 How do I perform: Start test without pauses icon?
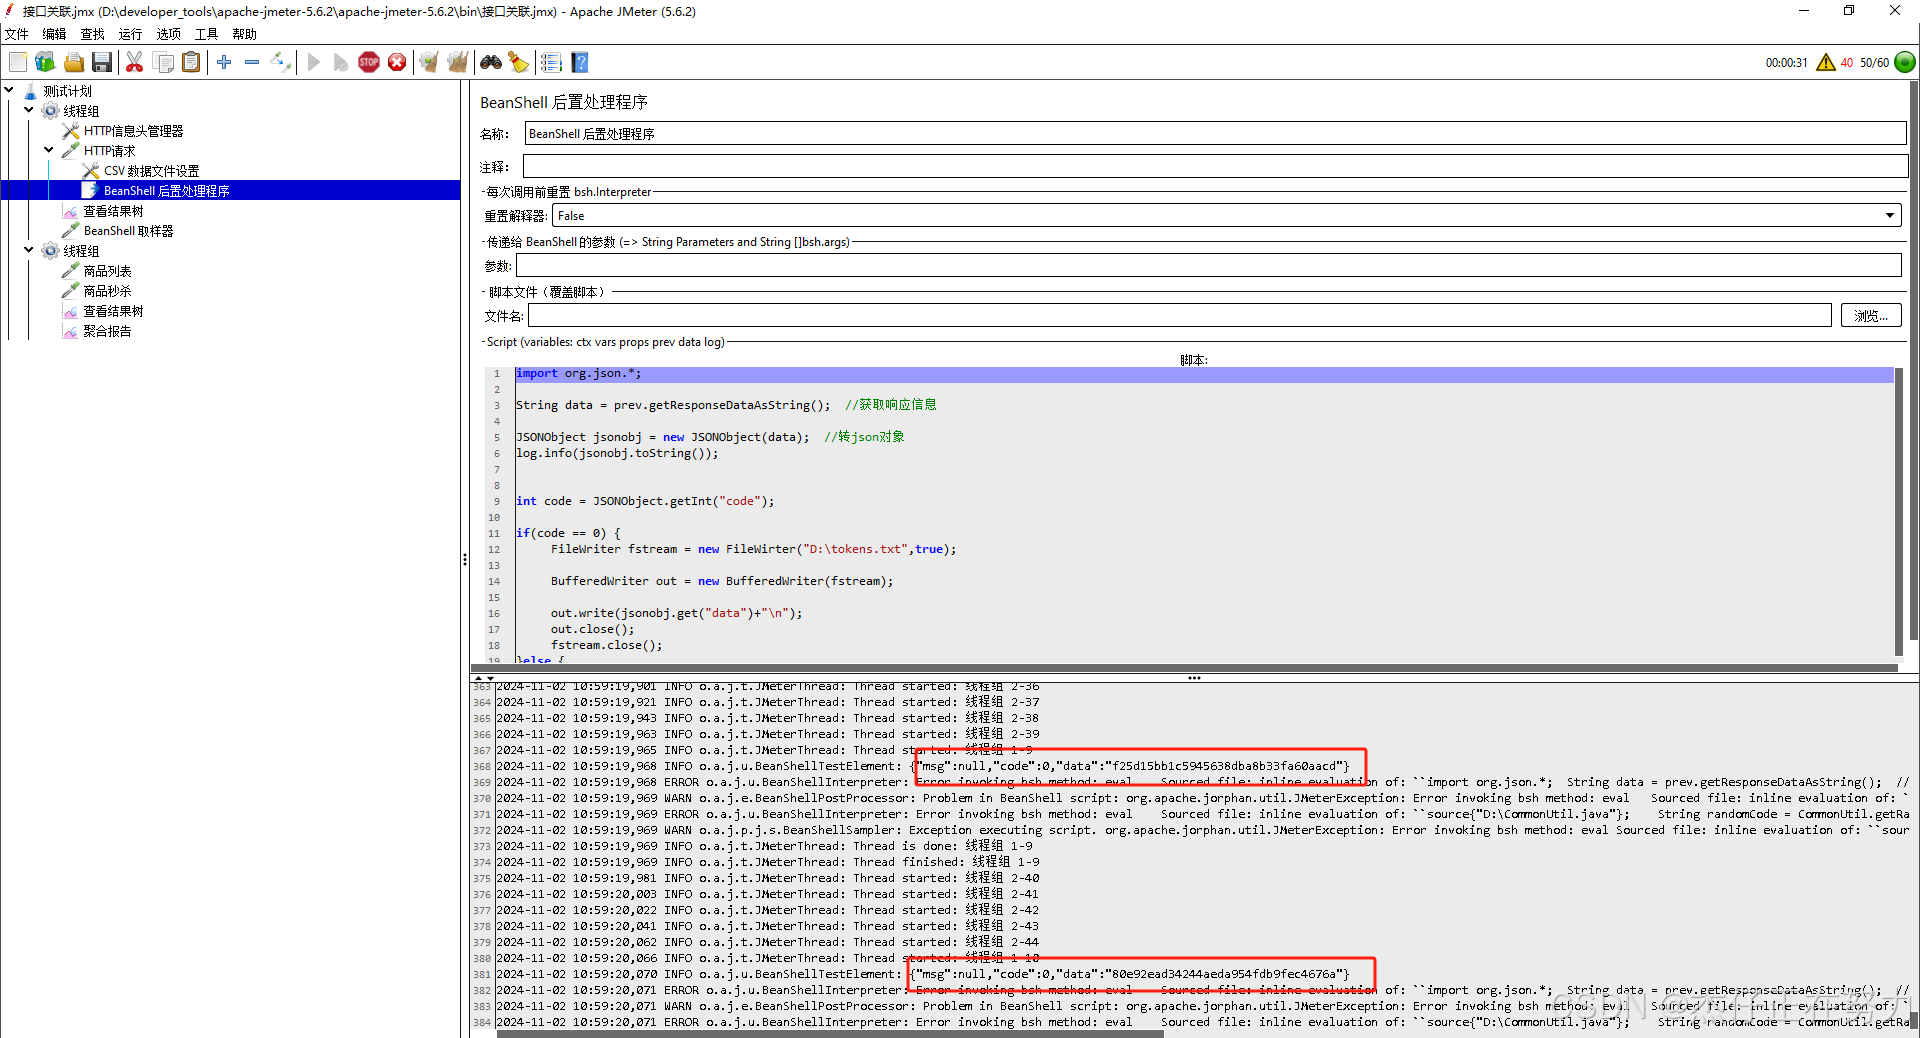click(x=341, y=62)
